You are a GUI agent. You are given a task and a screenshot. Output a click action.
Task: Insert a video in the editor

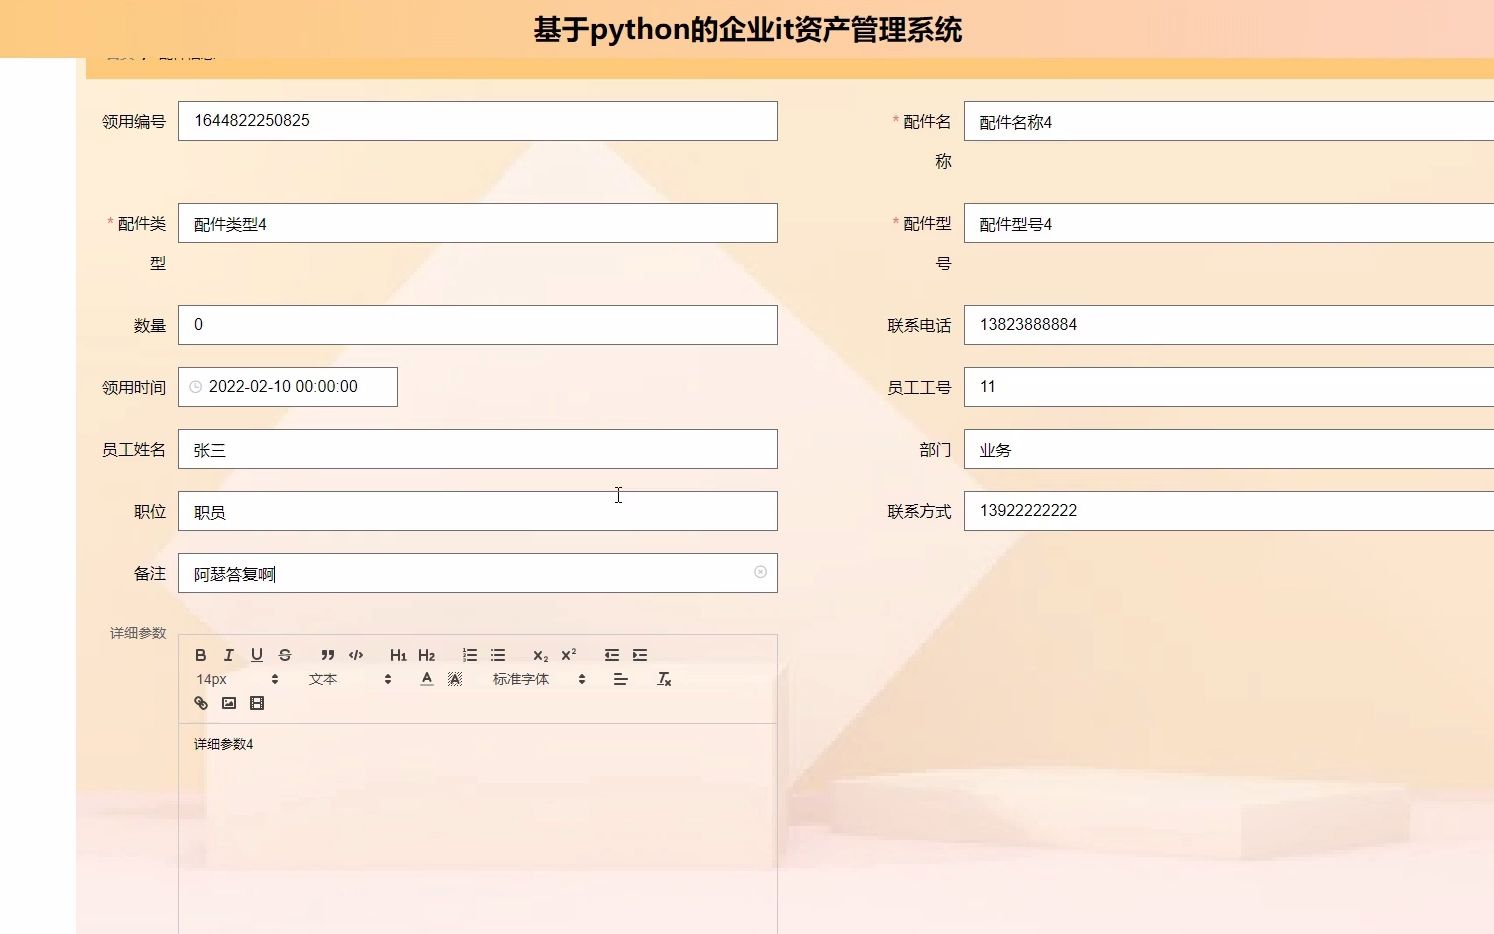[257, 703]
